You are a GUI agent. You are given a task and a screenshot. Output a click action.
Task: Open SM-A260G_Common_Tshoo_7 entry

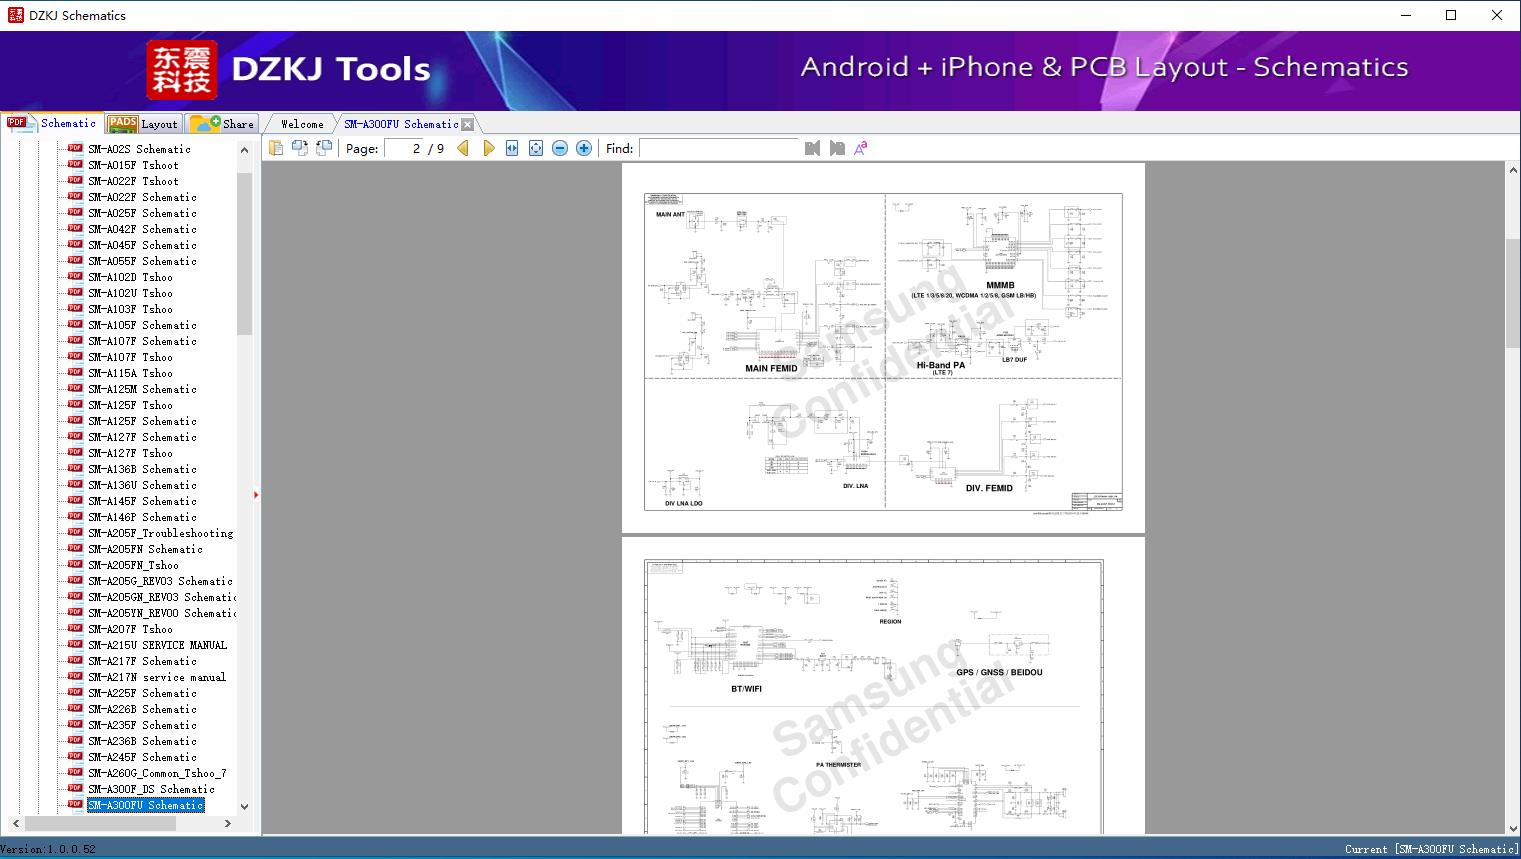coord(157,773)
